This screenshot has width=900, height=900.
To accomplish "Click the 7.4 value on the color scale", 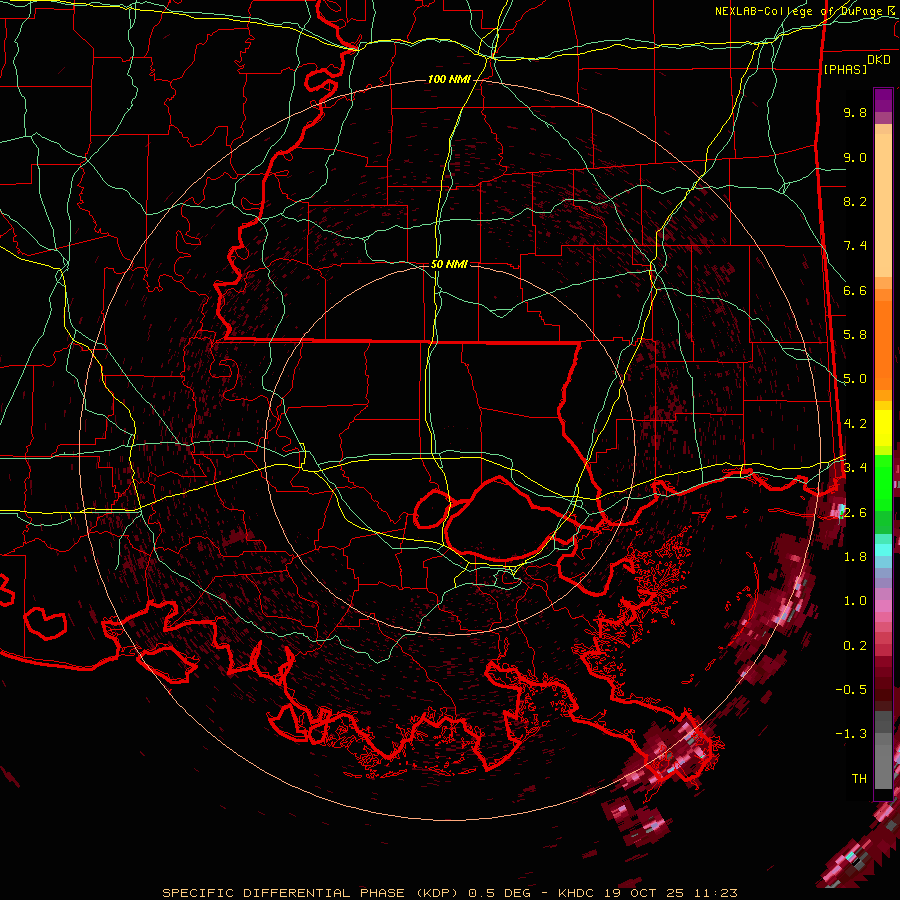I will (x=855, y=246).
